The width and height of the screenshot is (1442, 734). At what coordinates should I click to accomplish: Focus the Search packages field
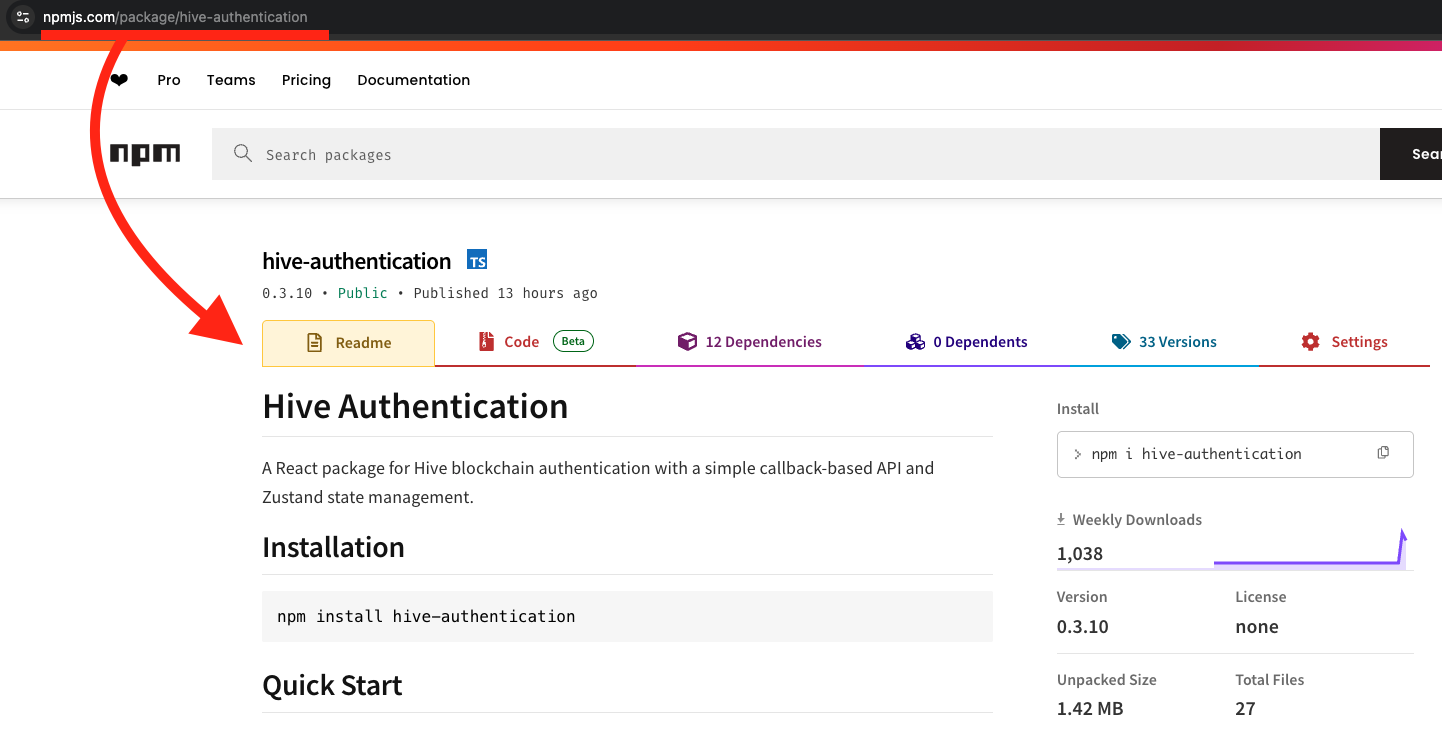click(x=796, y=154)
